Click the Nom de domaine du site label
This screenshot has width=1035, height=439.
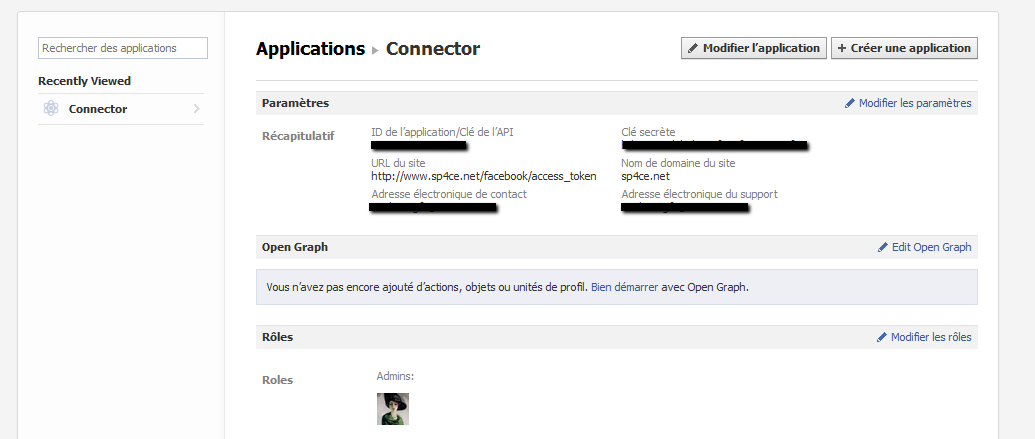(678, 163)
